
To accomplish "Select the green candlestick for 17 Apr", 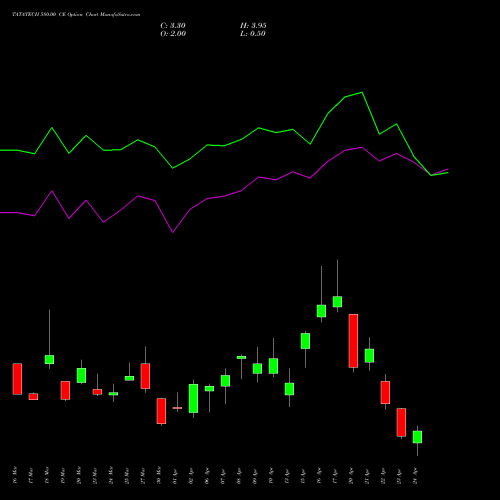I will (337, 302).
